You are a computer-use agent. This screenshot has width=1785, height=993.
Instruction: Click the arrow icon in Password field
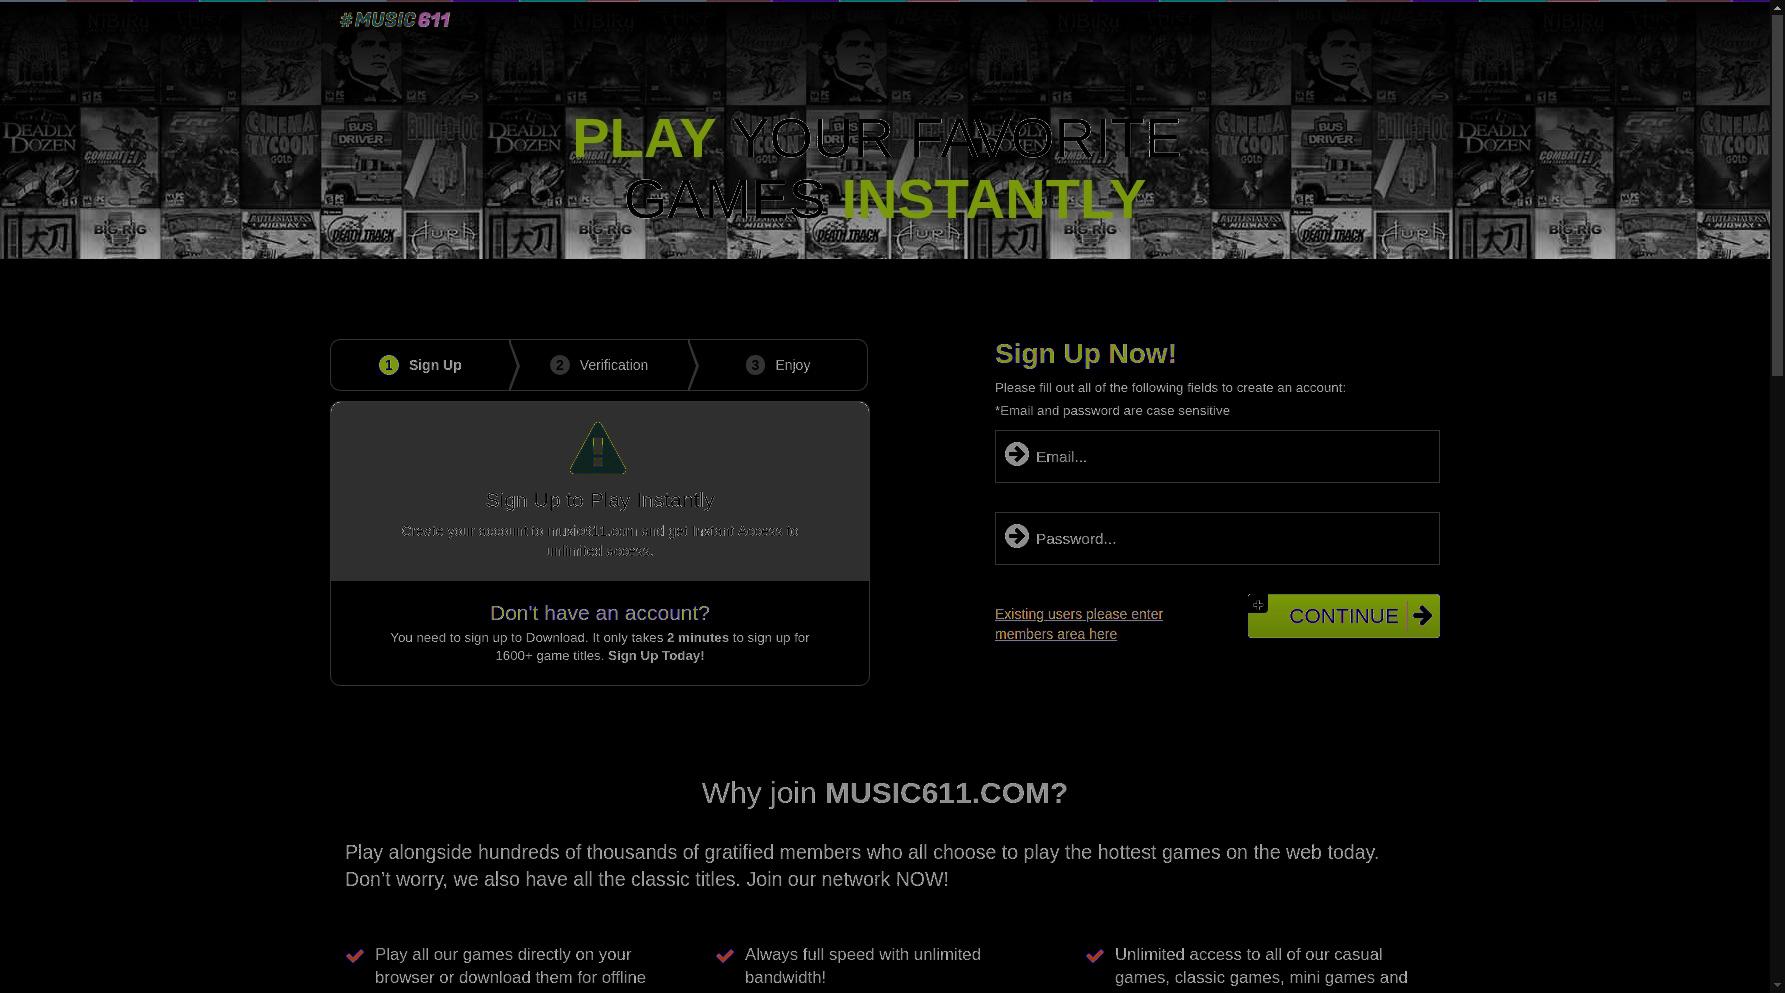1017,537
